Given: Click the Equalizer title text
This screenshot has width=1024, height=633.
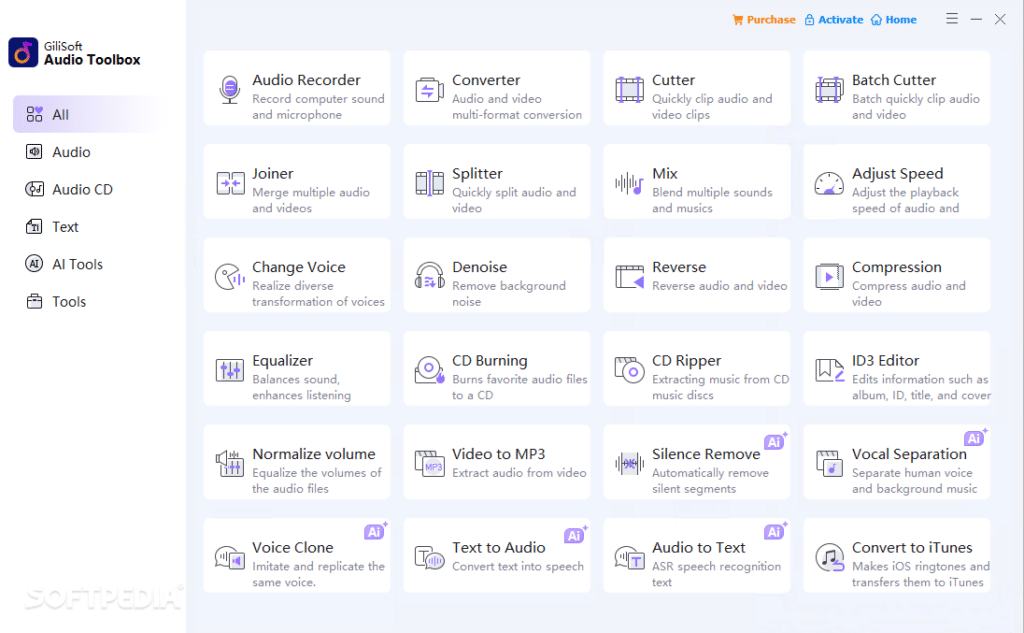Looking at the screenshot, I should [x=282, y=361].
